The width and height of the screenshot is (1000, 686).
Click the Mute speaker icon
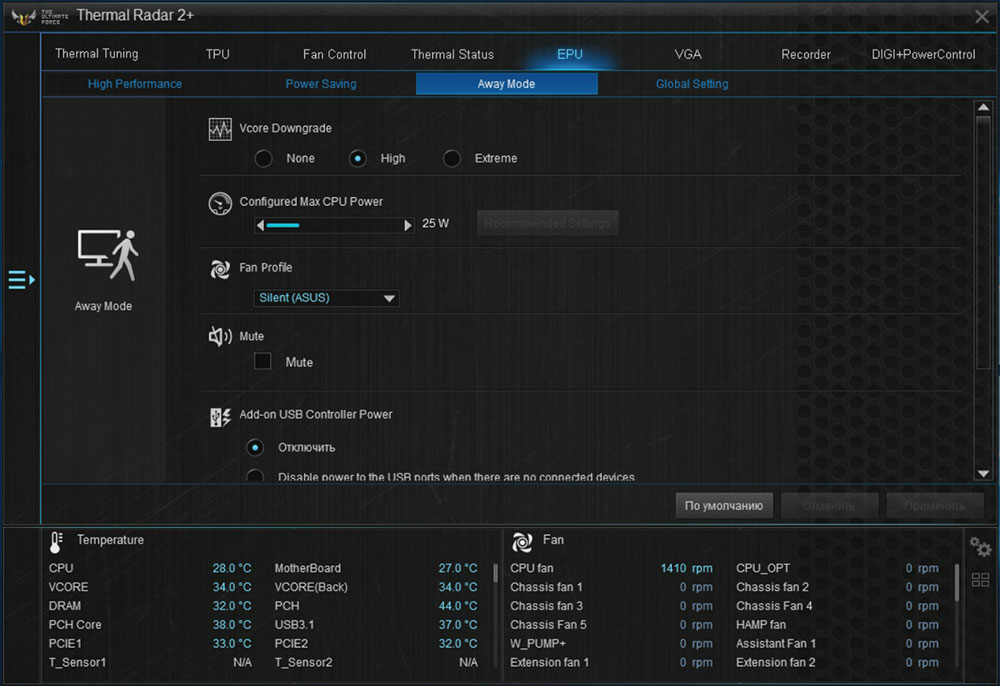[x=220, y=336]
